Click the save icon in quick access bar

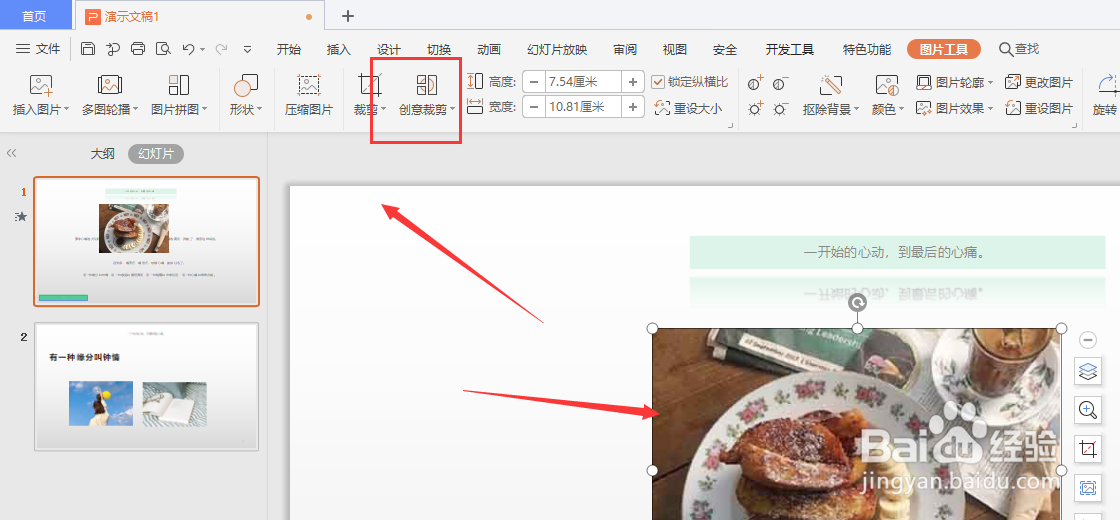click(88, 49)
